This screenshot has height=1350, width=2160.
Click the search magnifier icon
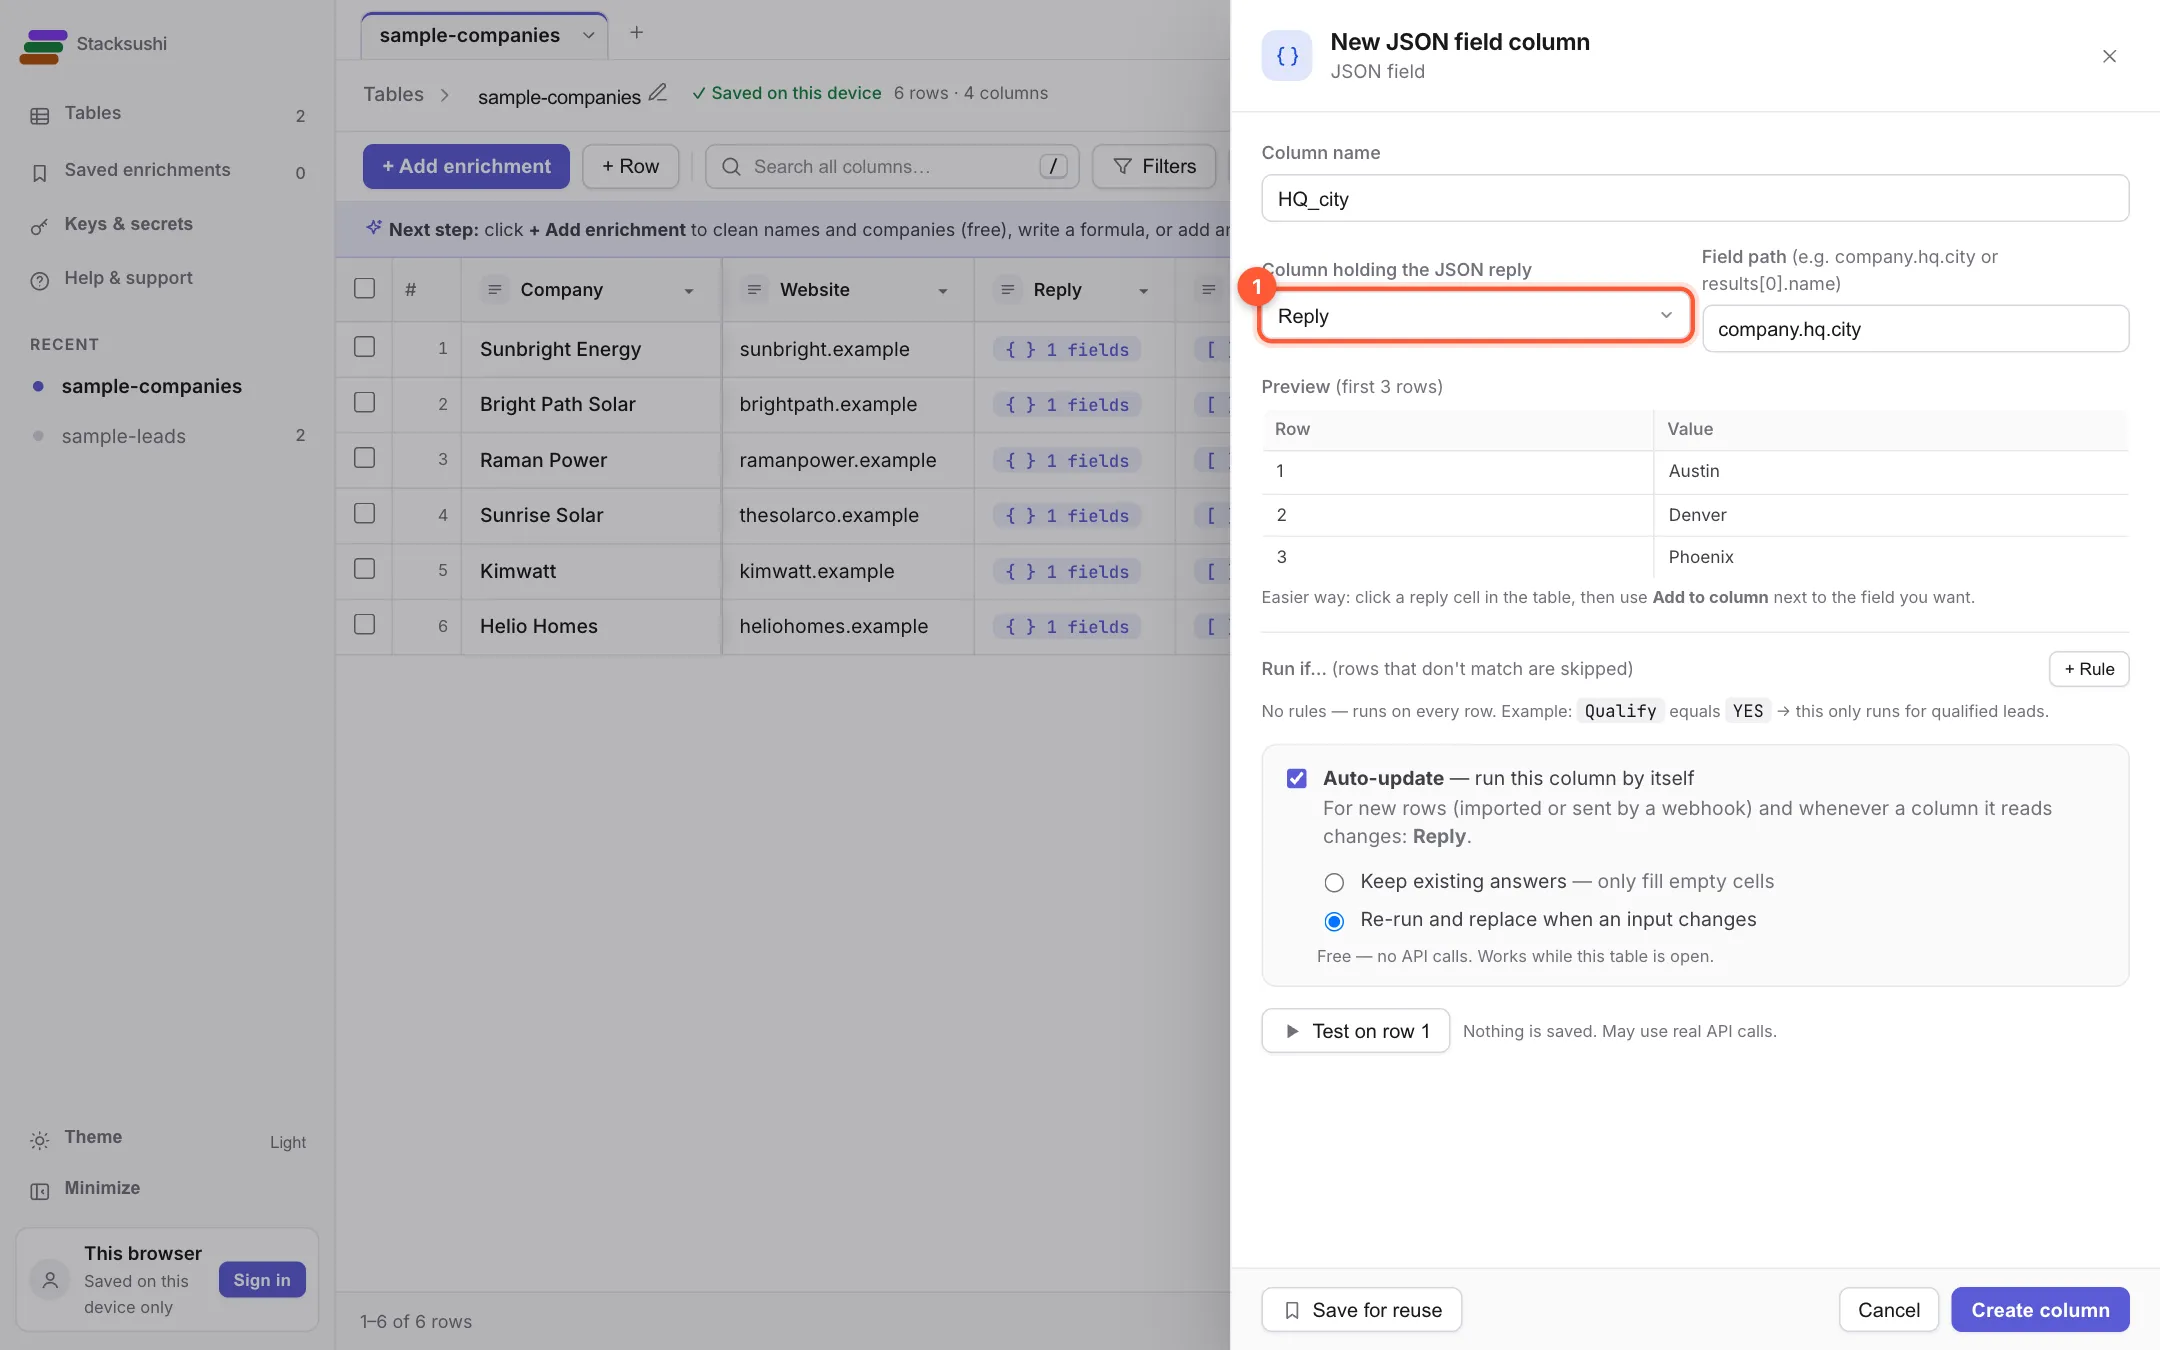click(731, 167)
